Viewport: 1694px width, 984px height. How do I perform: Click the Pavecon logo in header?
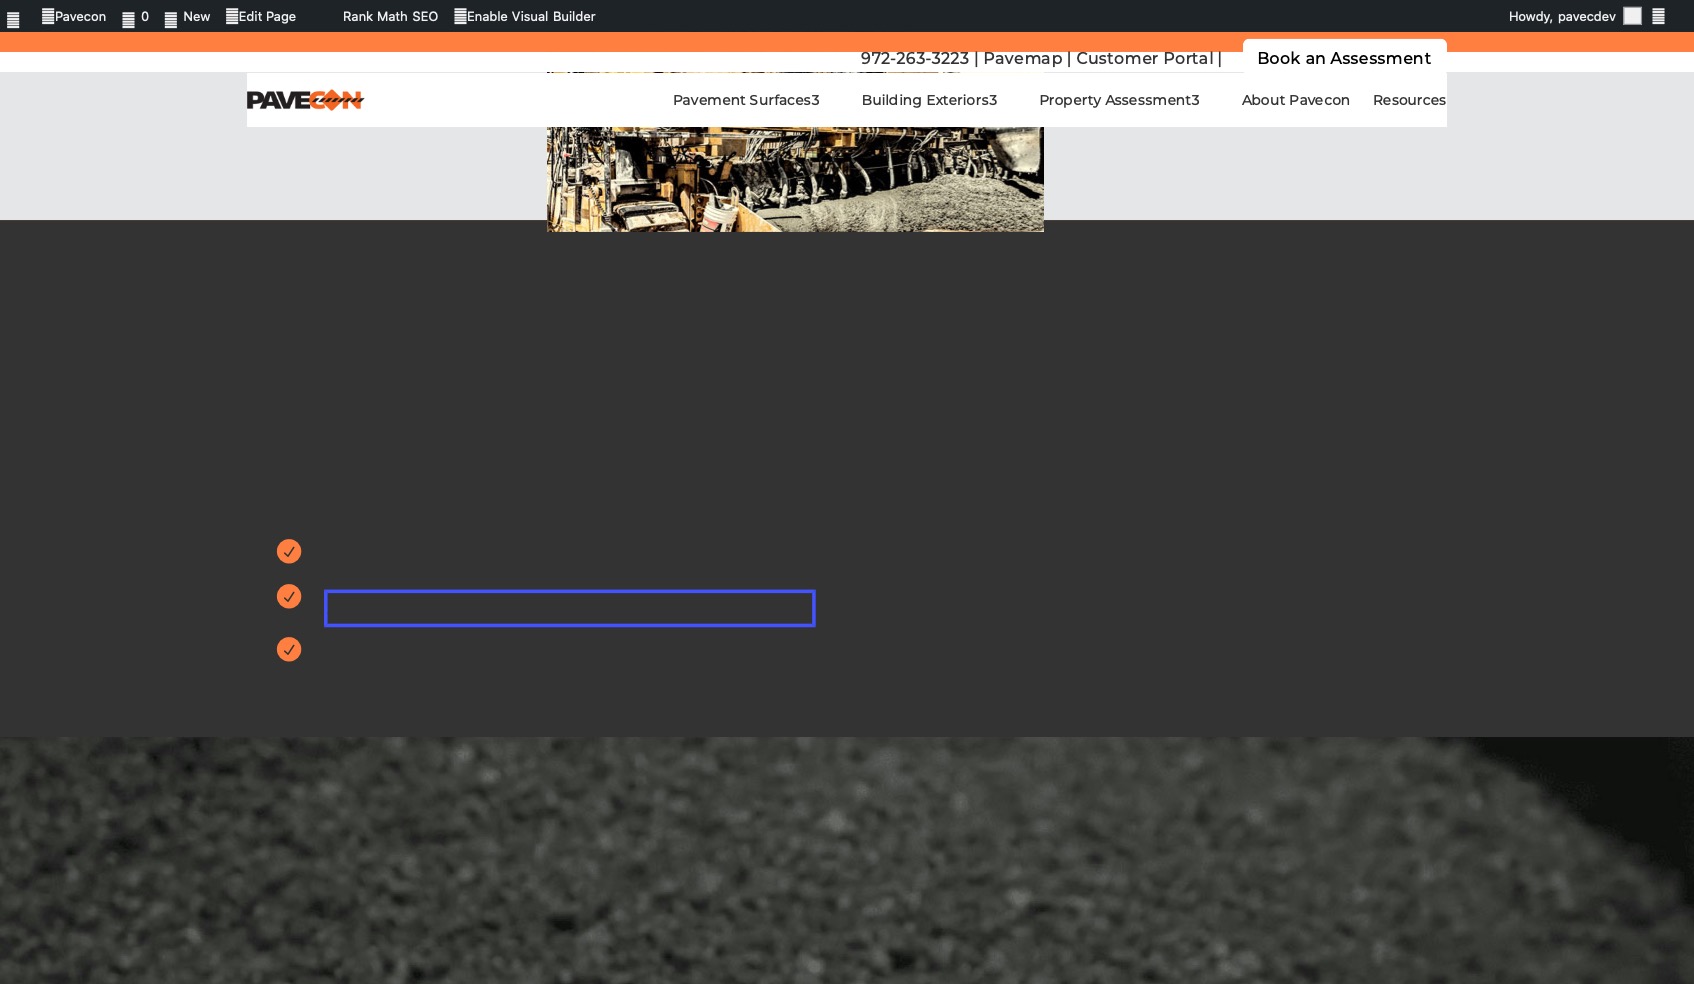pyautogui.click(x=305, y=100)
